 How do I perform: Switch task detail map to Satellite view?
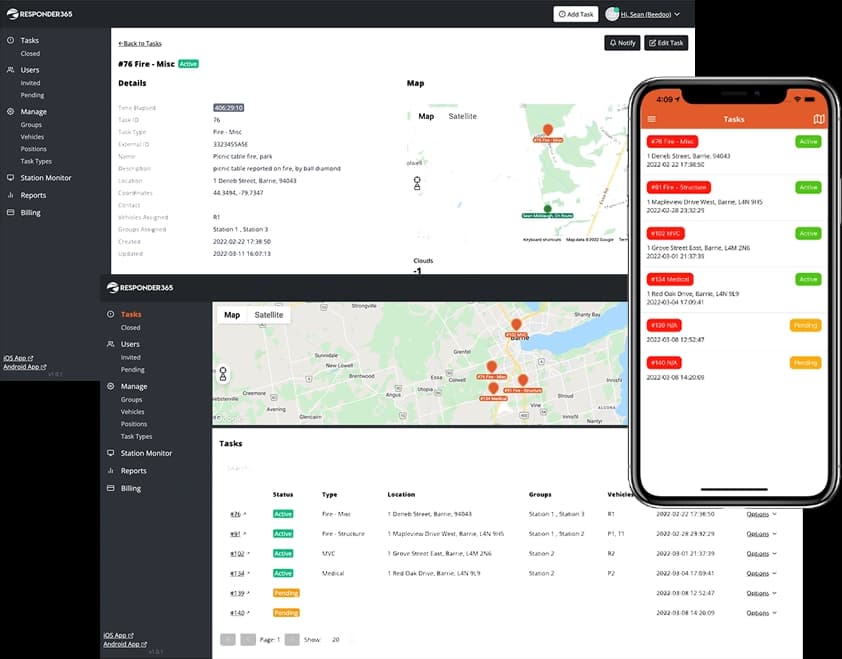tap(462, 116)
